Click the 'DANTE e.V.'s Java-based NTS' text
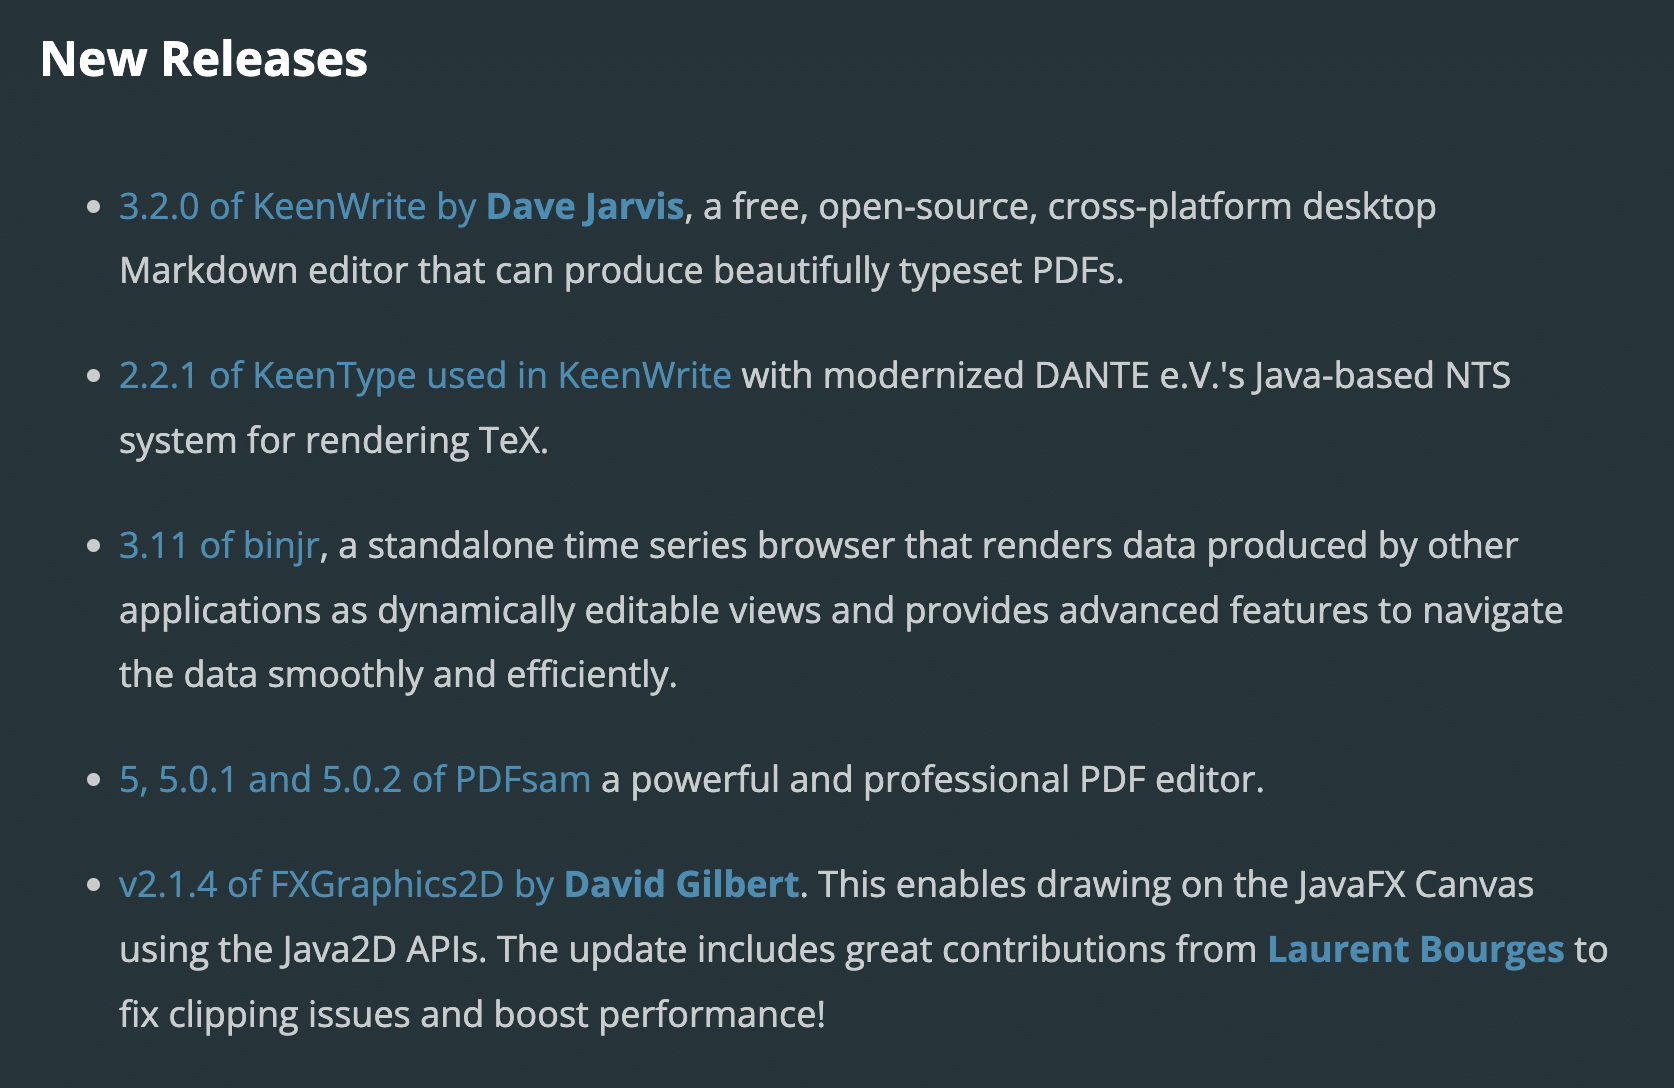 pyautogui.click(x=1272, y=376)
